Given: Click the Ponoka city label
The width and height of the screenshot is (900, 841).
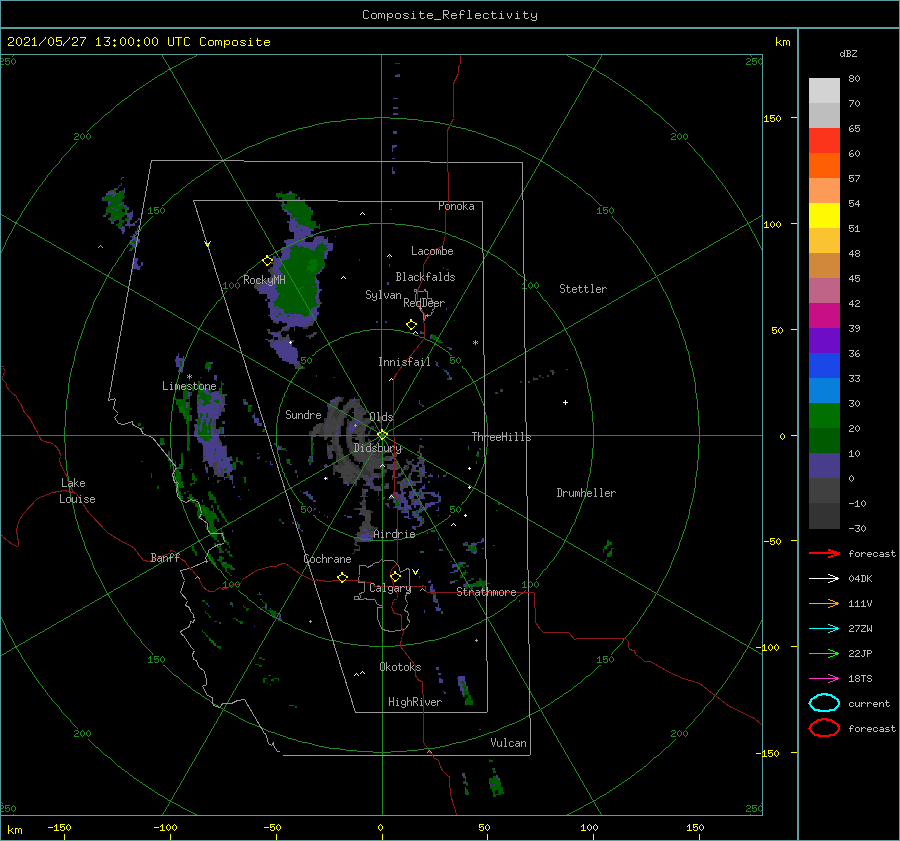Looking at the screenshot, I should pos(456,206).
